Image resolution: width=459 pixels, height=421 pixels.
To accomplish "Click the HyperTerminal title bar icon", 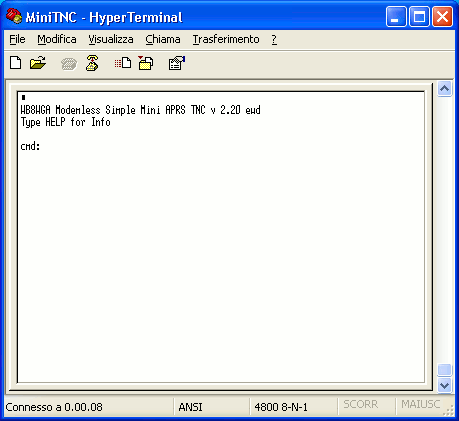I will [14, 16].
